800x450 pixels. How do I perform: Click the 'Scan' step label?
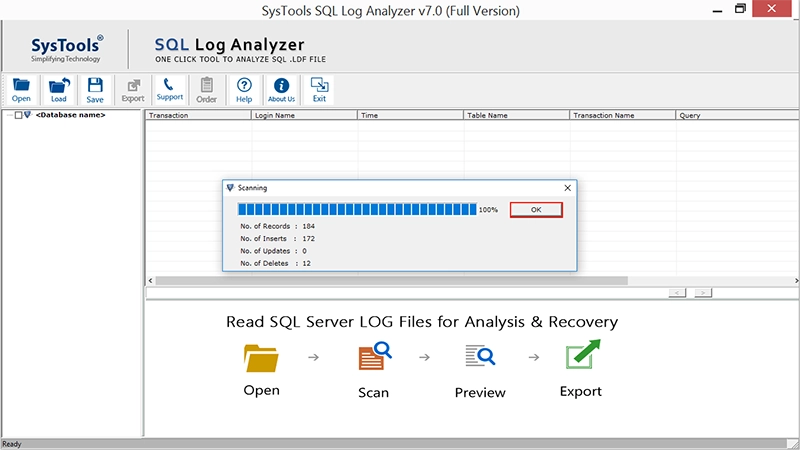[373, 392]
